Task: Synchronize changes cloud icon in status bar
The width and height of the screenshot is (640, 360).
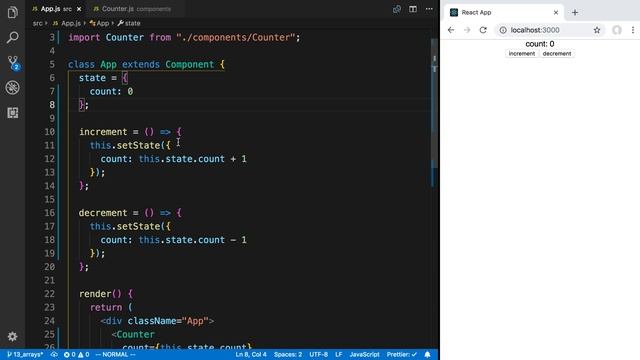Action: [54, 354]
